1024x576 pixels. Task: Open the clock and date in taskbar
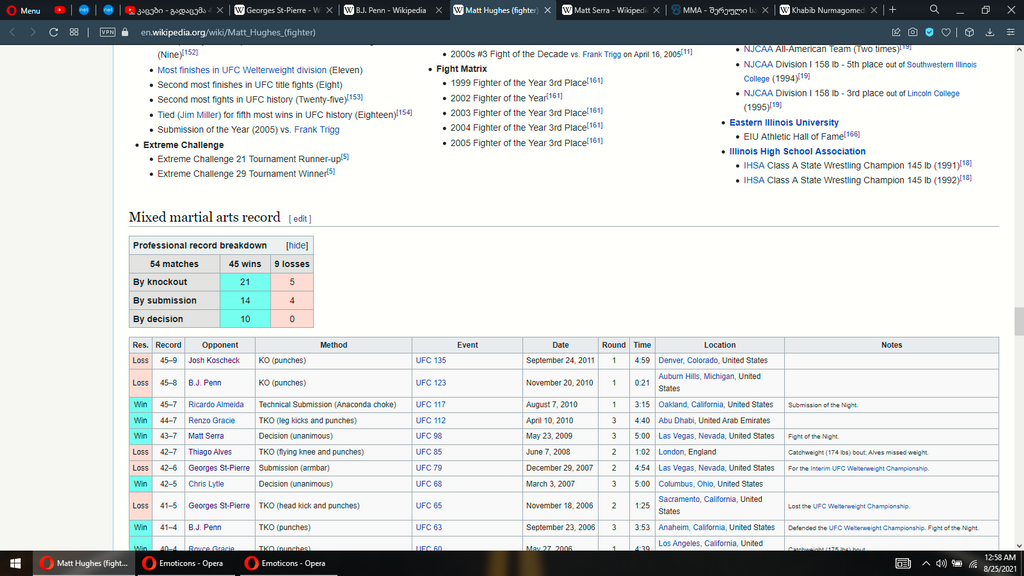(999, 563)
